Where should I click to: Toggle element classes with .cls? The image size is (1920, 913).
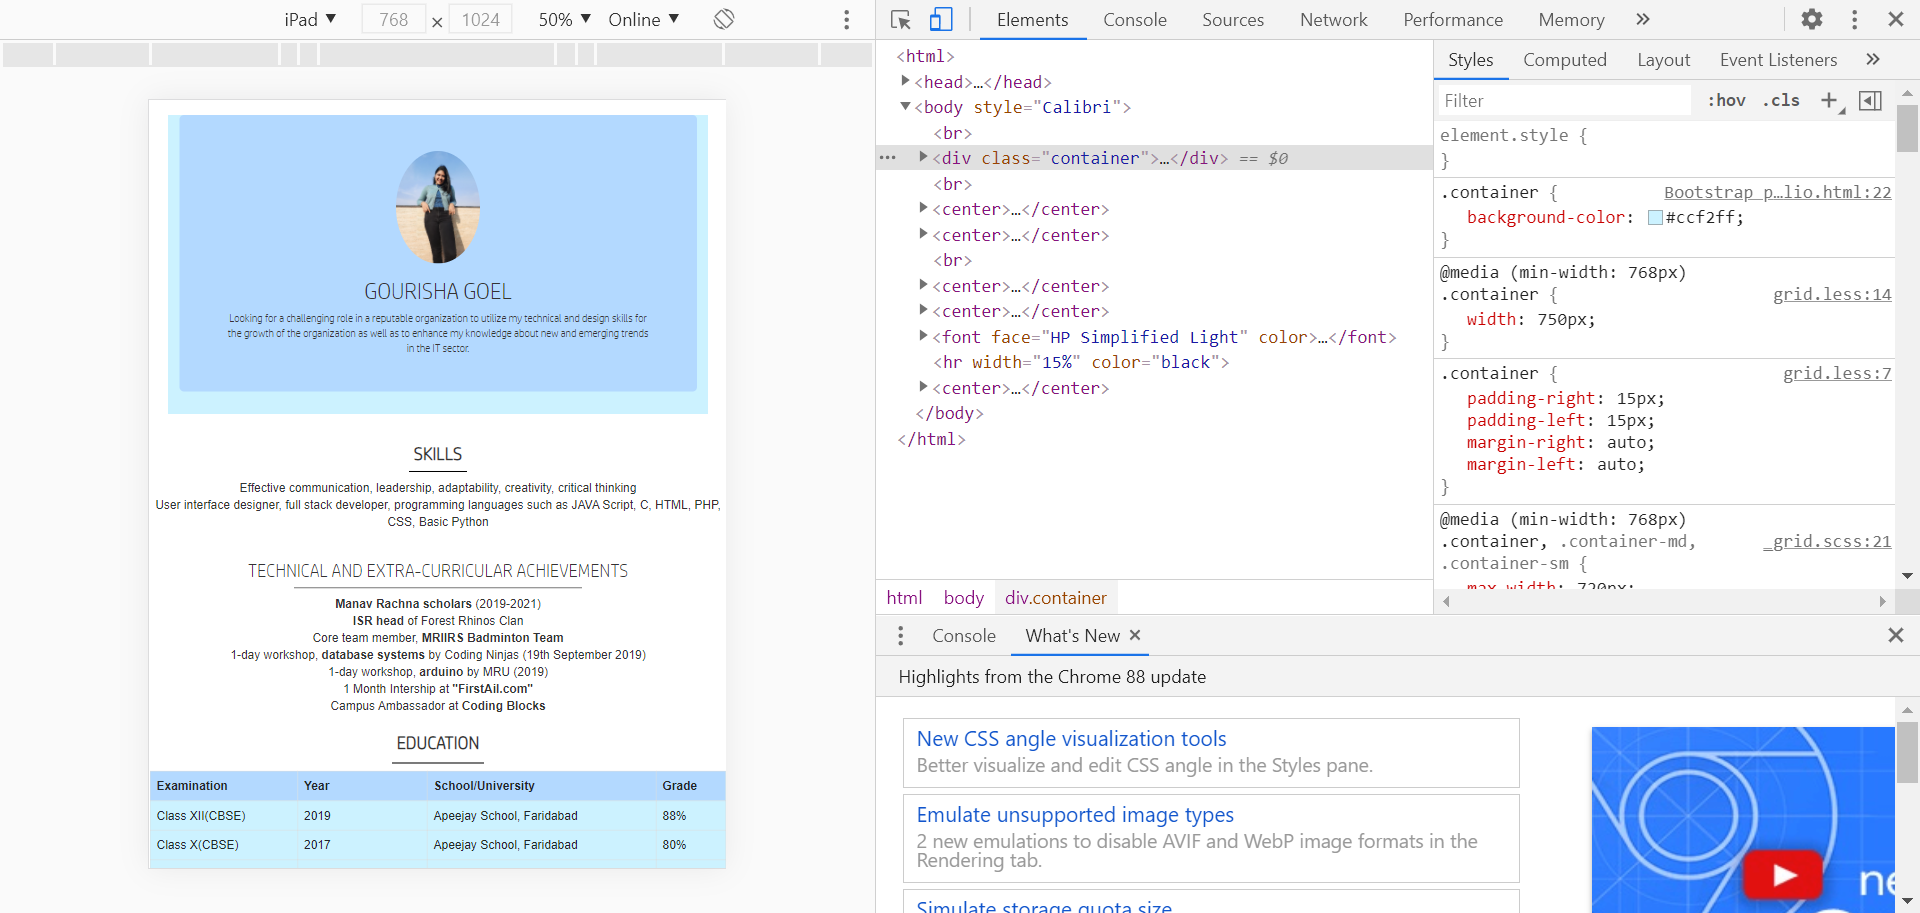coord(1782,100)
